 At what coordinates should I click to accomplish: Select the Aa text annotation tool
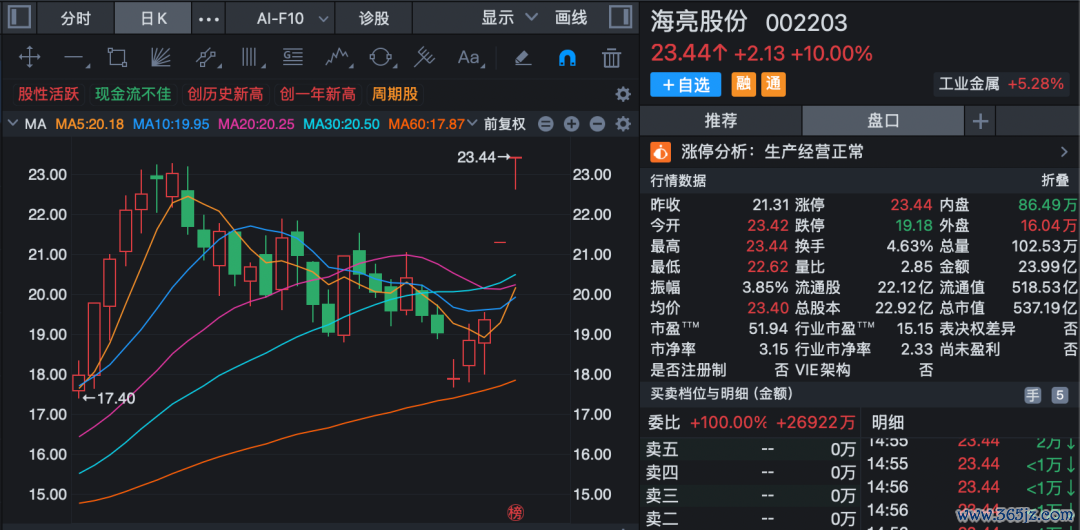[x=470, y=57]
